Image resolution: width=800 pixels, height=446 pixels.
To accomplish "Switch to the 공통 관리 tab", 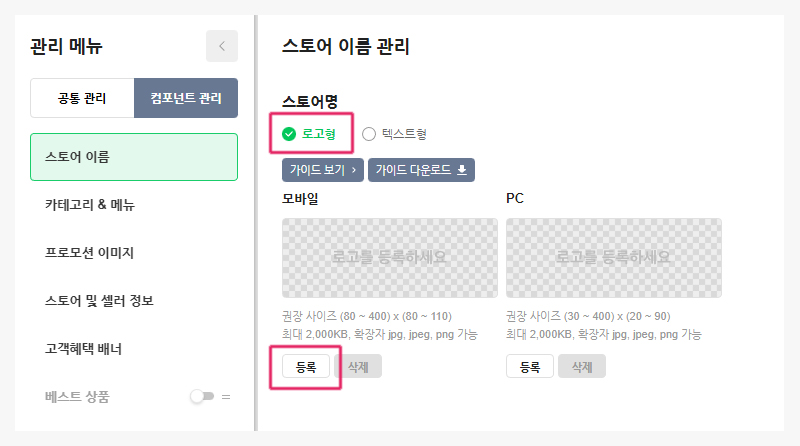I will click(82, 98).
